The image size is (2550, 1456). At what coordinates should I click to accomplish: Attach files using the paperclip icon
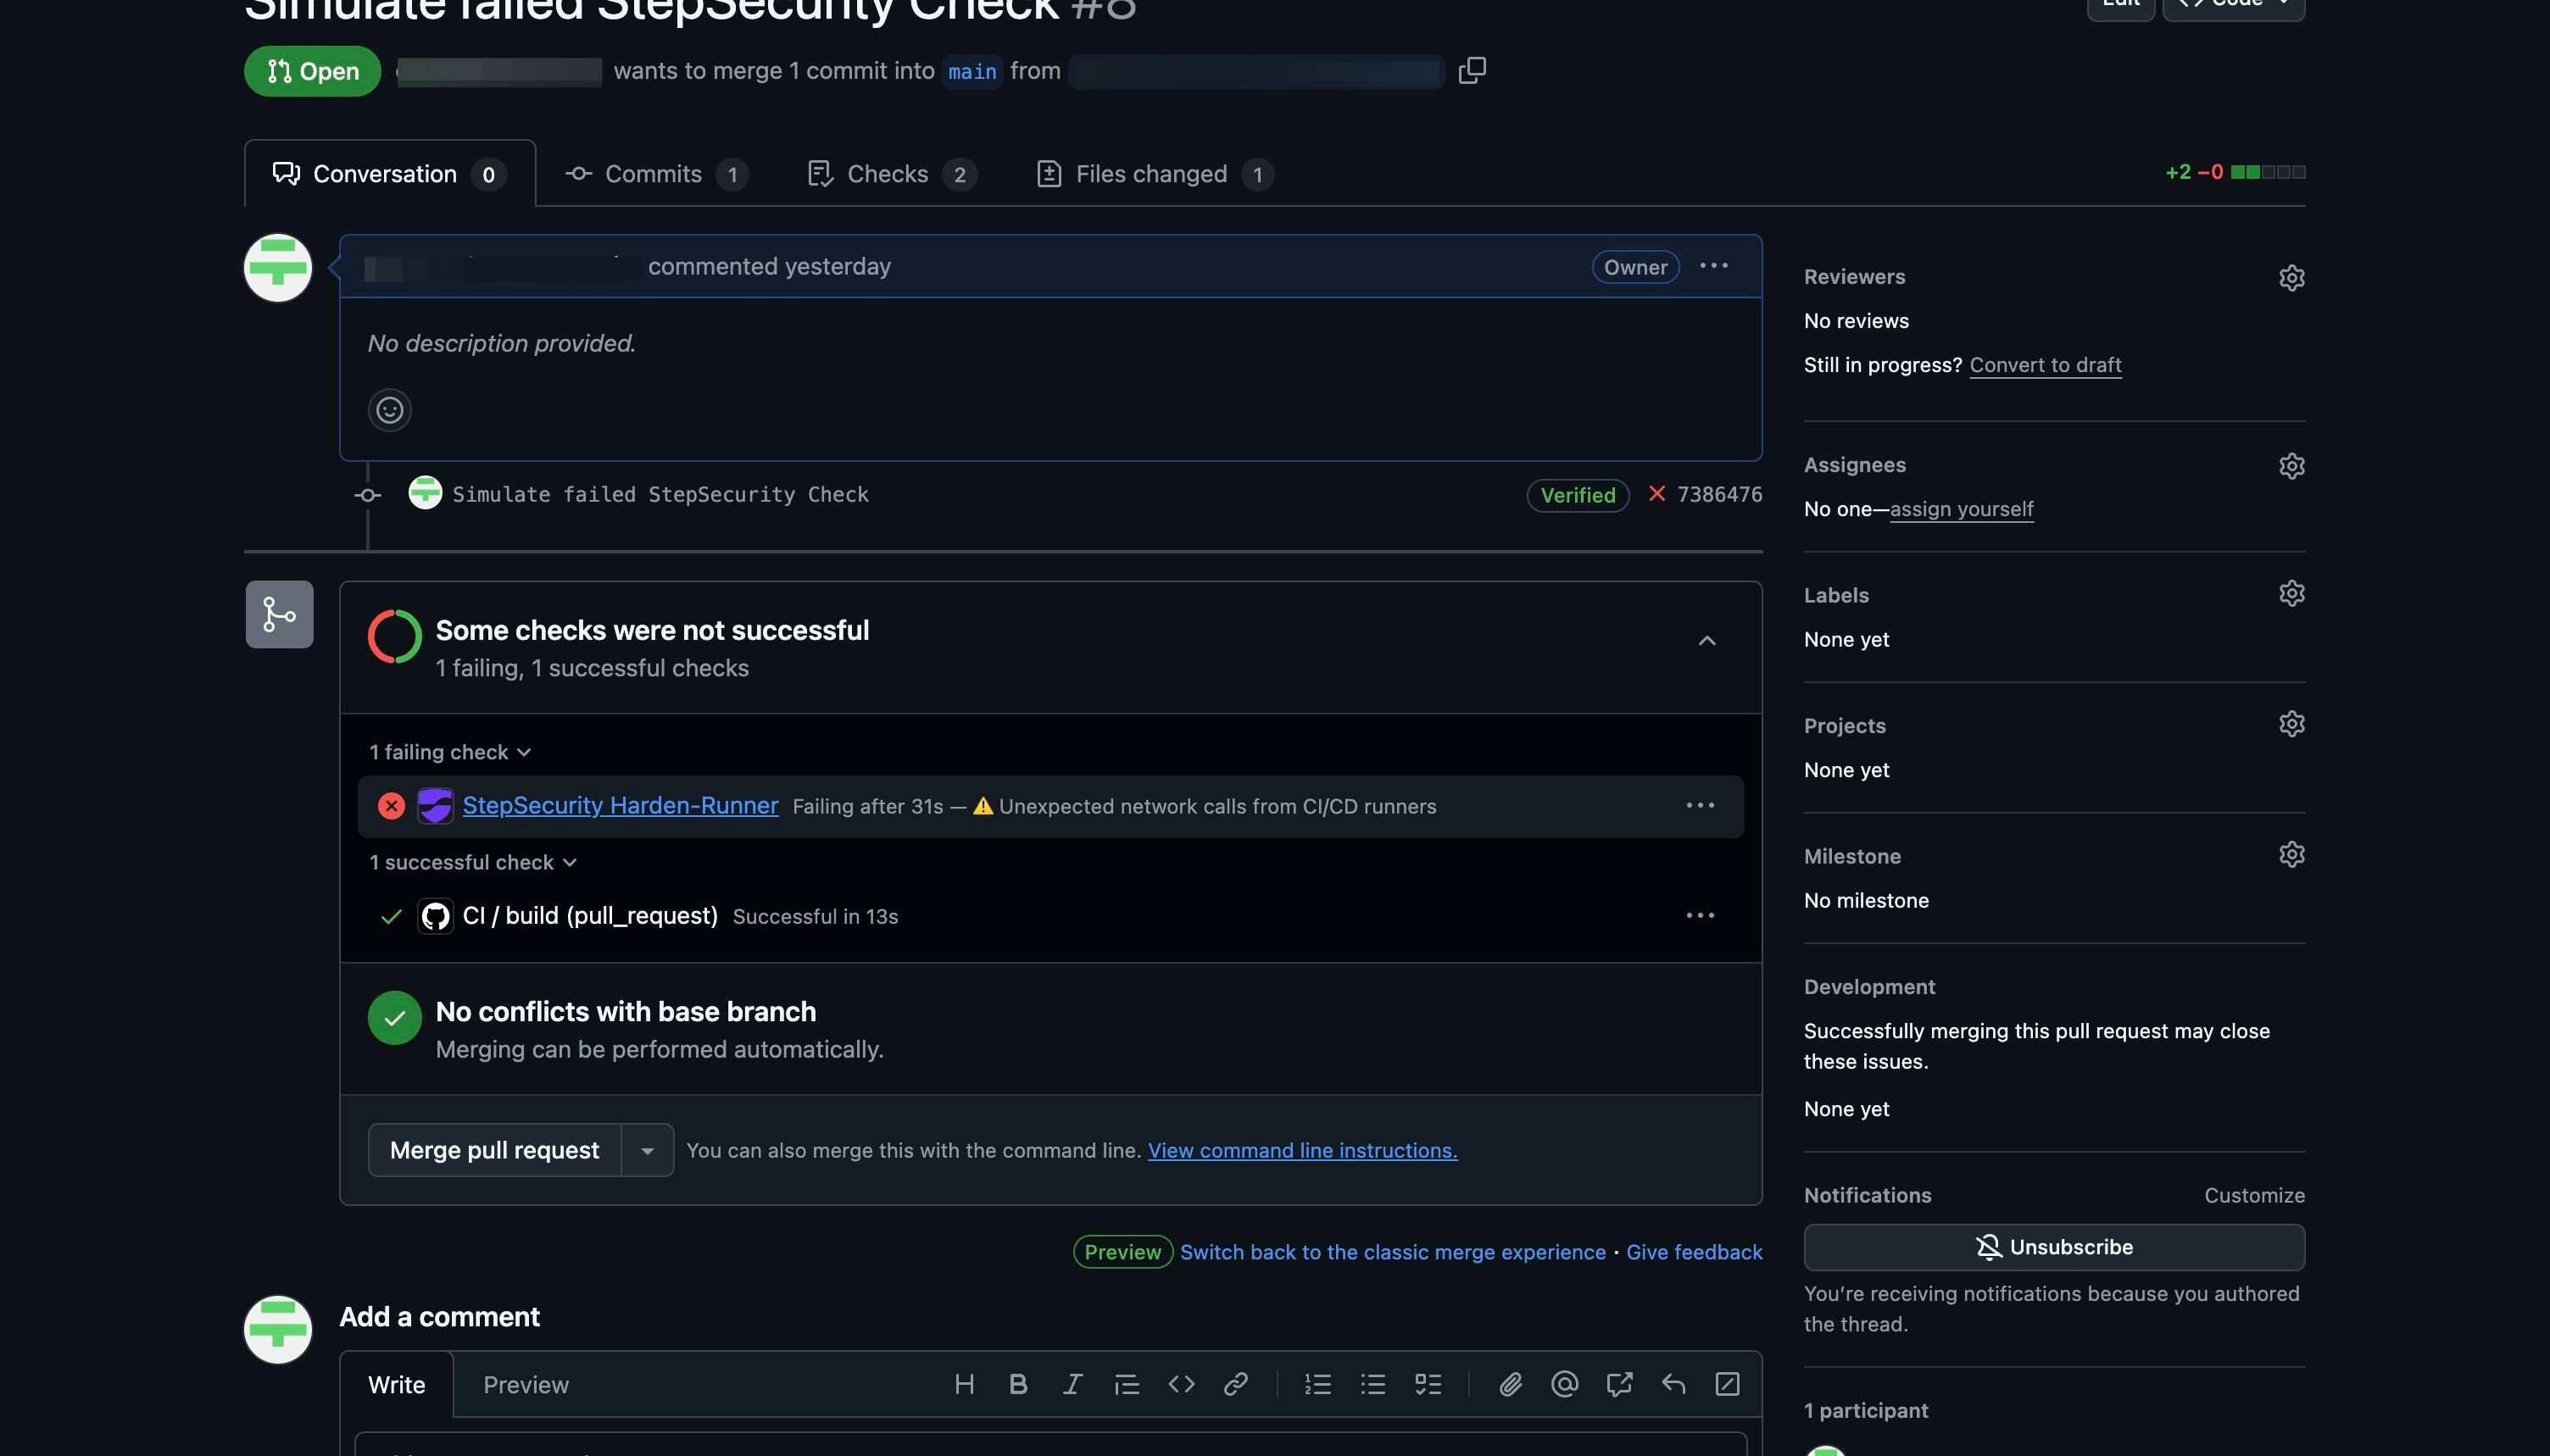tap(1510, 1384)
